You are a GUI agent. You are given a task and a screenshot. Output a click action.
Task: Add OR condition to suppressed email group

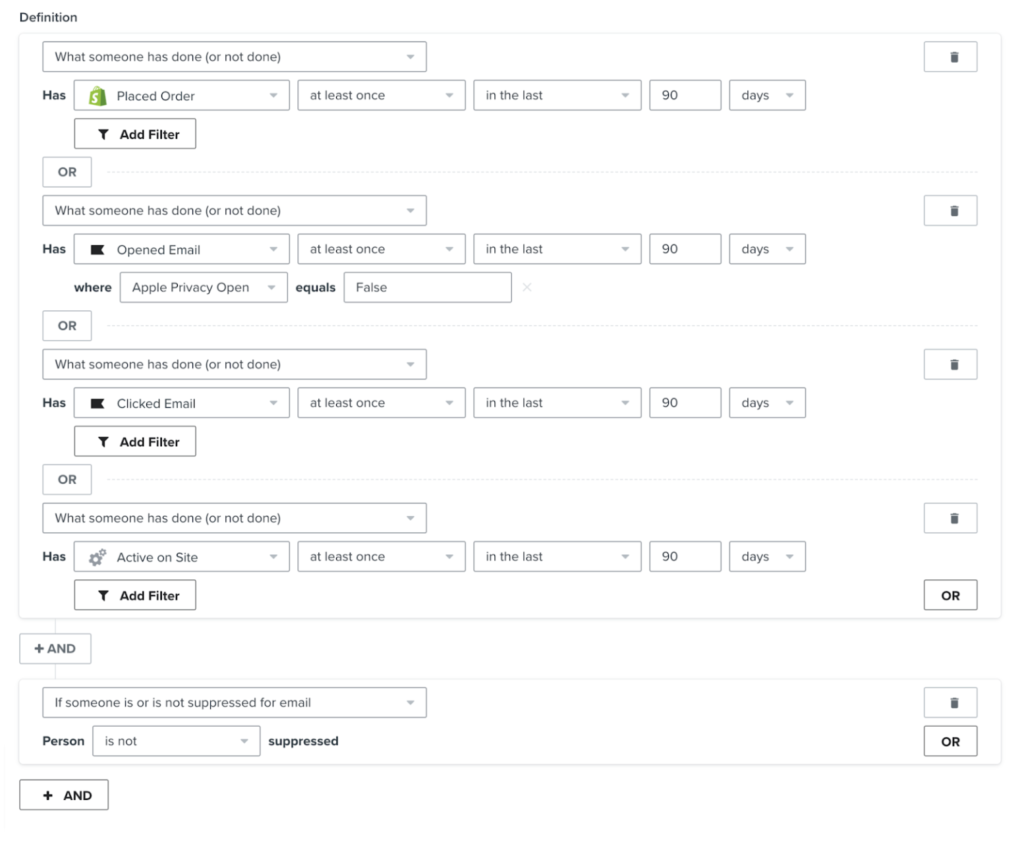pos(950,741)
